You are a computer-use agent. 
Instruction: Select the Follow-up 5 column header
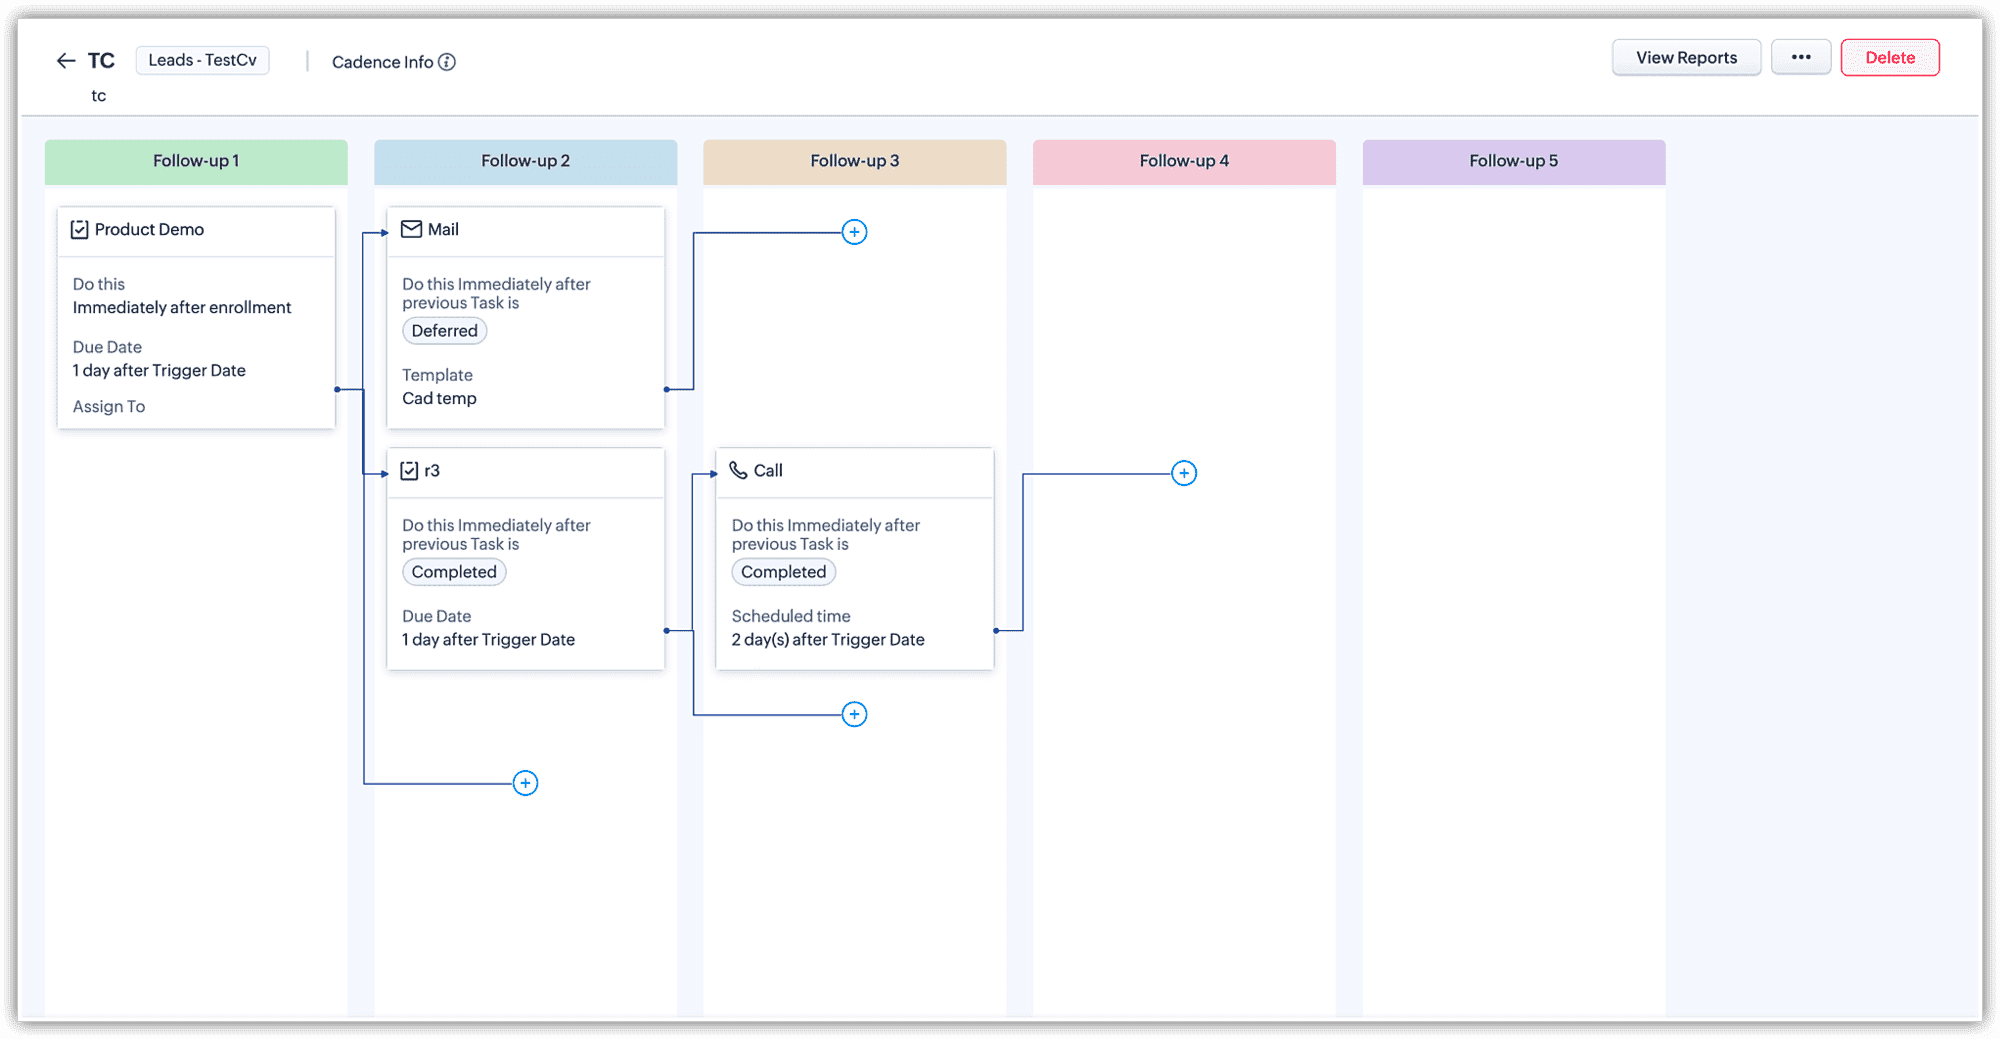point(1513,161)
